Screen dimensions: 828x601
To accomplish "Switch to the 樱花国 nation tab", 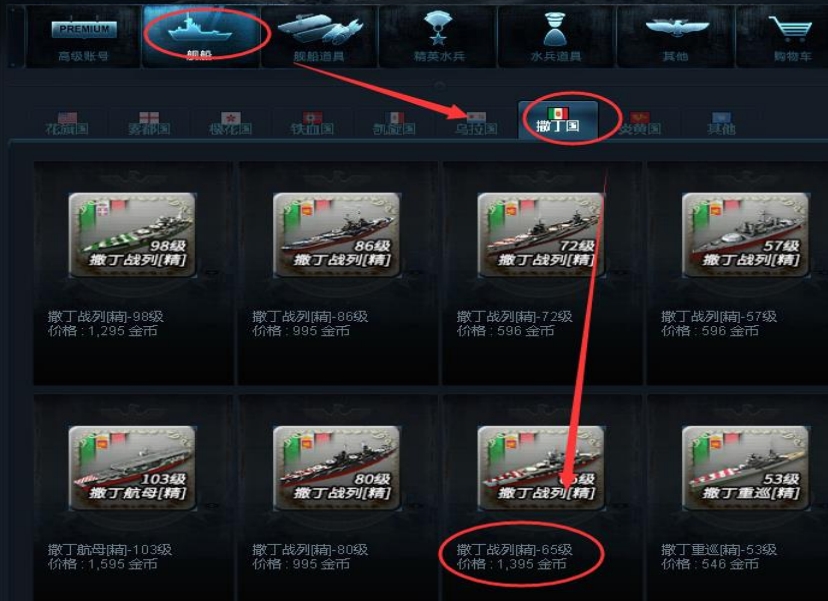I will point(230,123).
